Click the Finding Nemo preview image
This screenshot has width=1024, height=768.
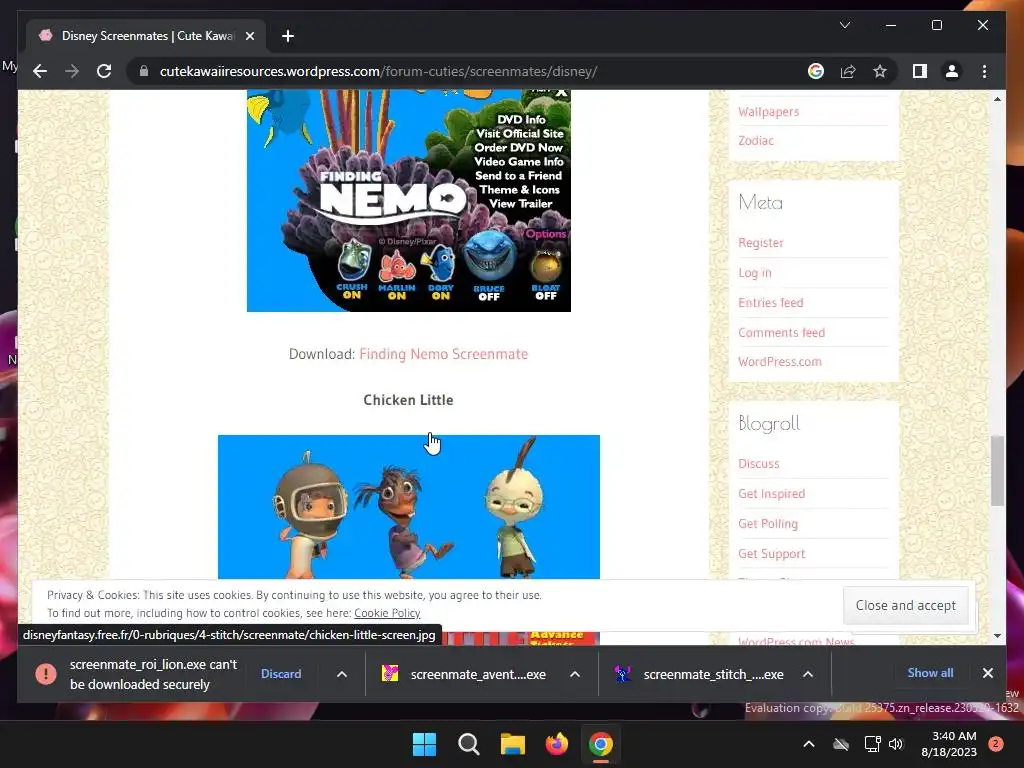[x=409, y=200]
